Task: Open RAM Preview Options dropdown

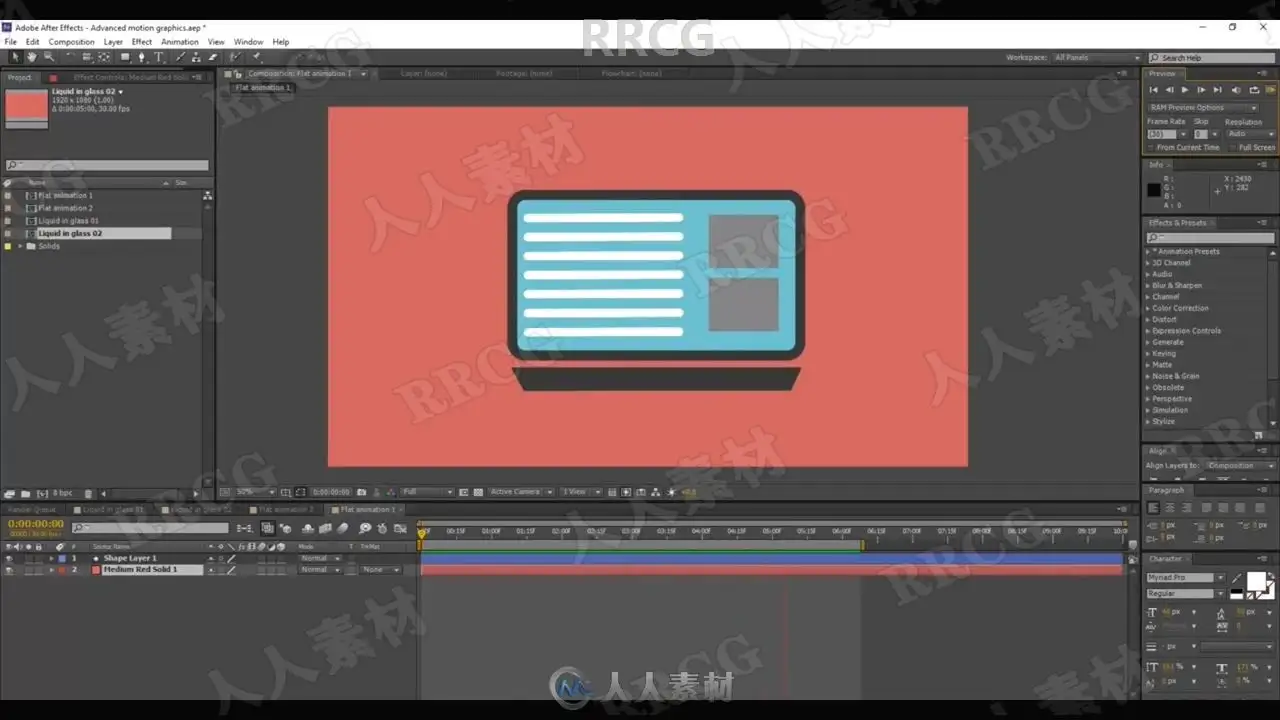Action: coord(1203,107)
